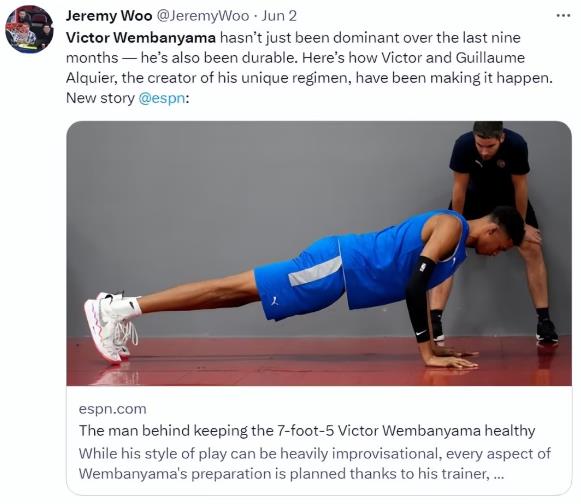Click the @espn mention

pos(162,98)
